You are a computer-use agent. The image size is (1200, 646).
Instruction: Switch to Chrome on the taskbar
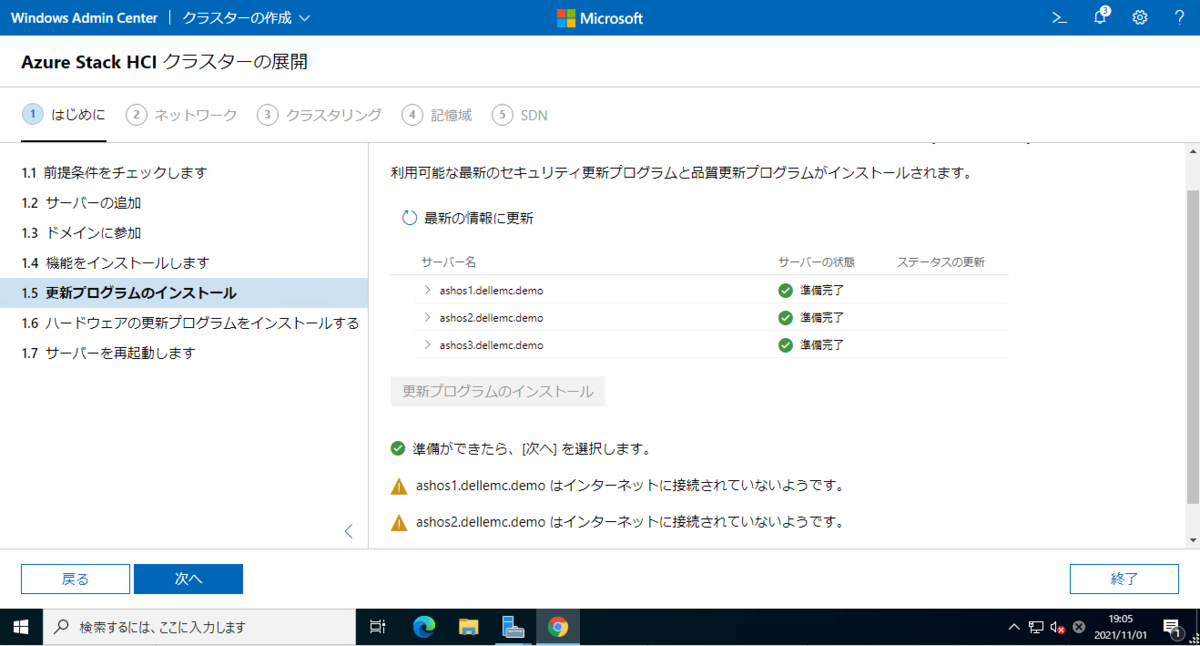pos(558,627)
